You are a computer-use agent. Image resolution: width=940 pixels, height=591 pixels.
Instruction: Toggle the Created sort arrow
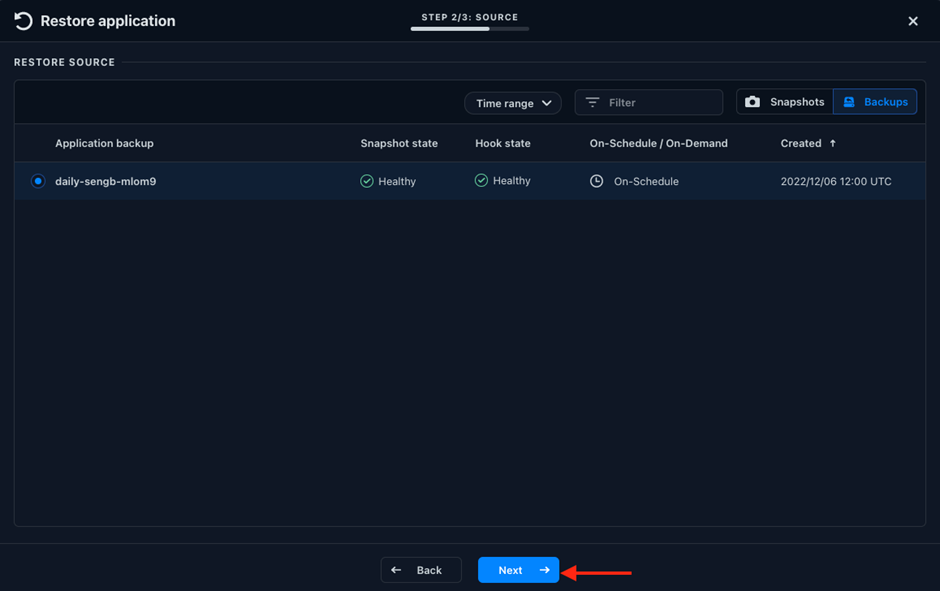tap(833, 143)
